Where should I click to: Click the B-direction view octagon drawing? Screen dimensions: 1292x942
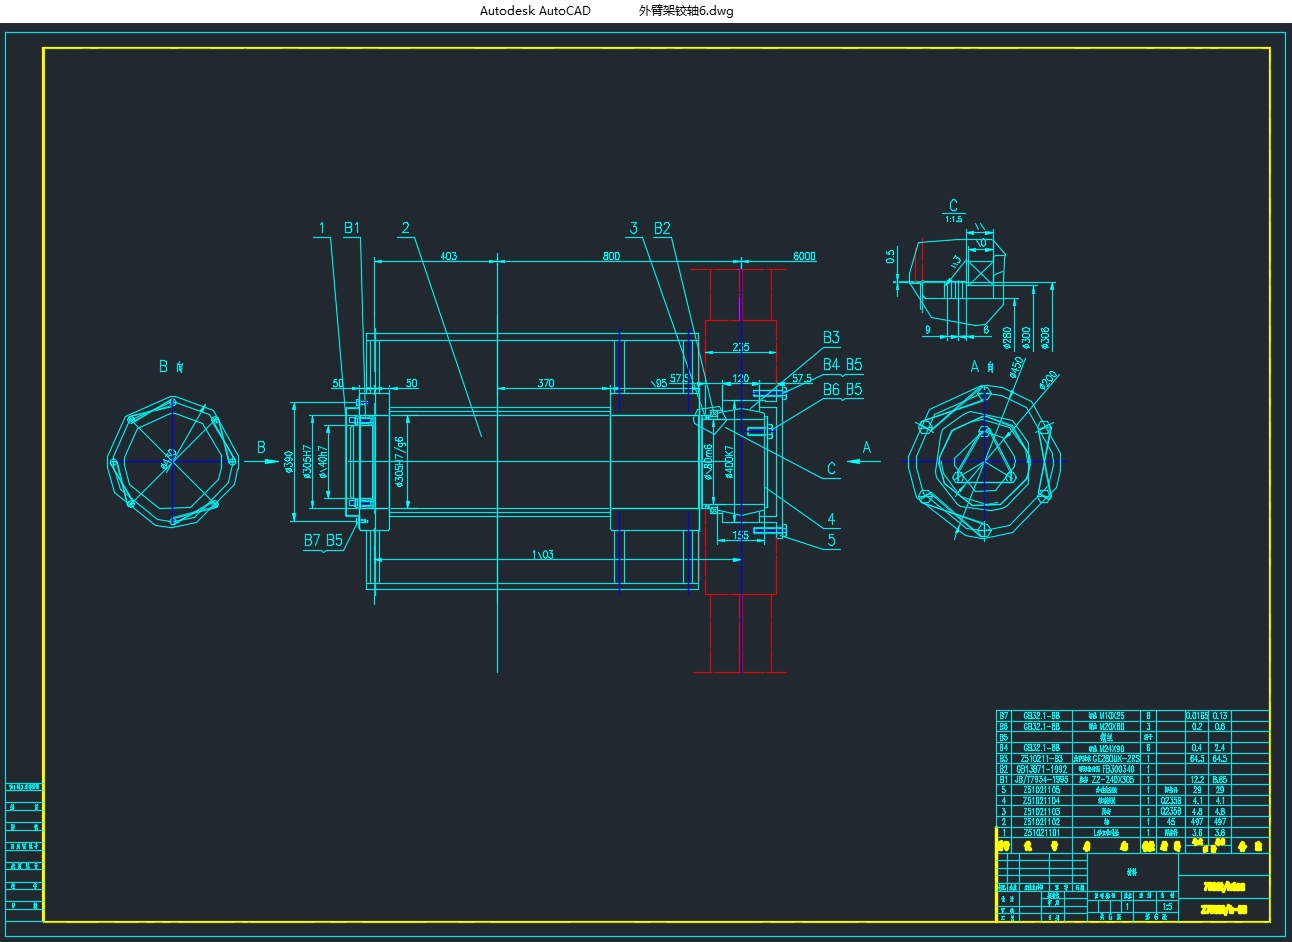click(173, 461)
